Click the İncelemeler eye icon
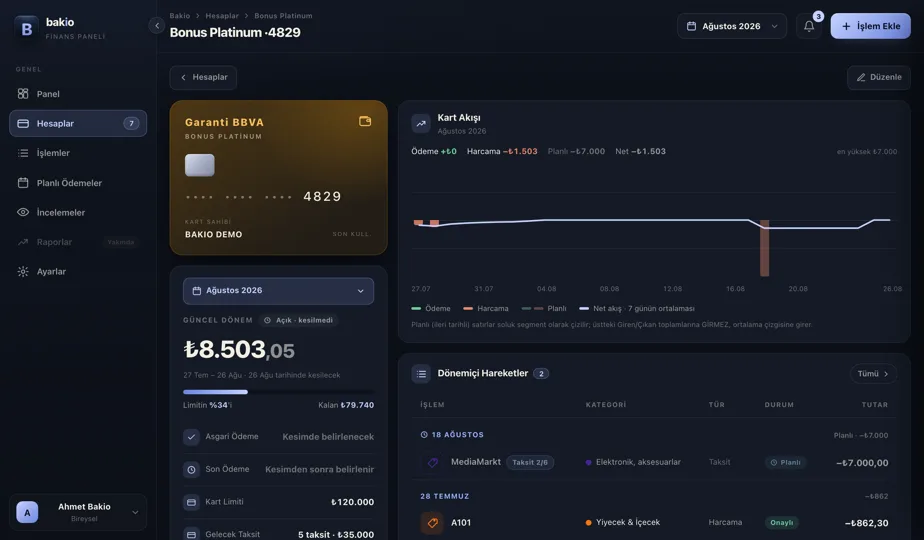The height and width of the screenshot is (540, 924). 23,212
